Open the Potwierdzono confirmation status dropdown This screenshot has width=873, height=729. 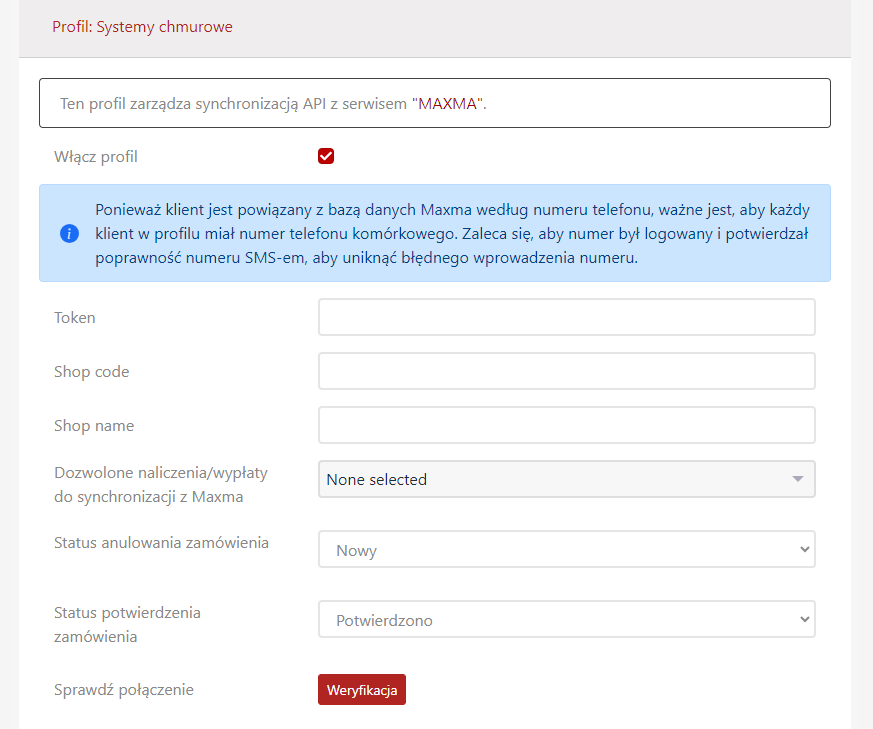pyautogui.click(x=566, y=619)
